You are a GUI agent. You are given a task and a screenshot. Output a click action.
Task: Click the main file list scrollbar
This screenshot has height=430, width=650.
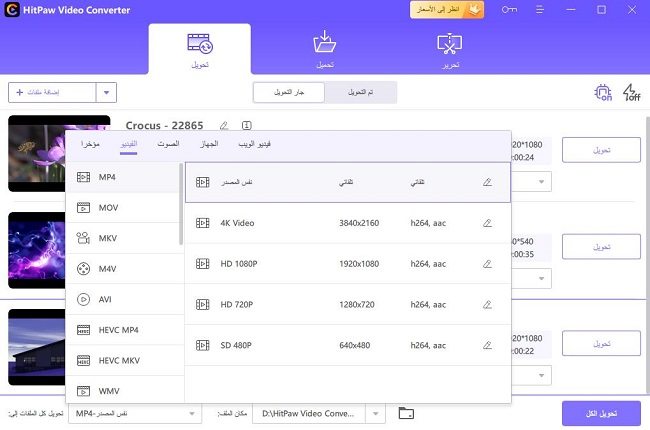[648, 255]
